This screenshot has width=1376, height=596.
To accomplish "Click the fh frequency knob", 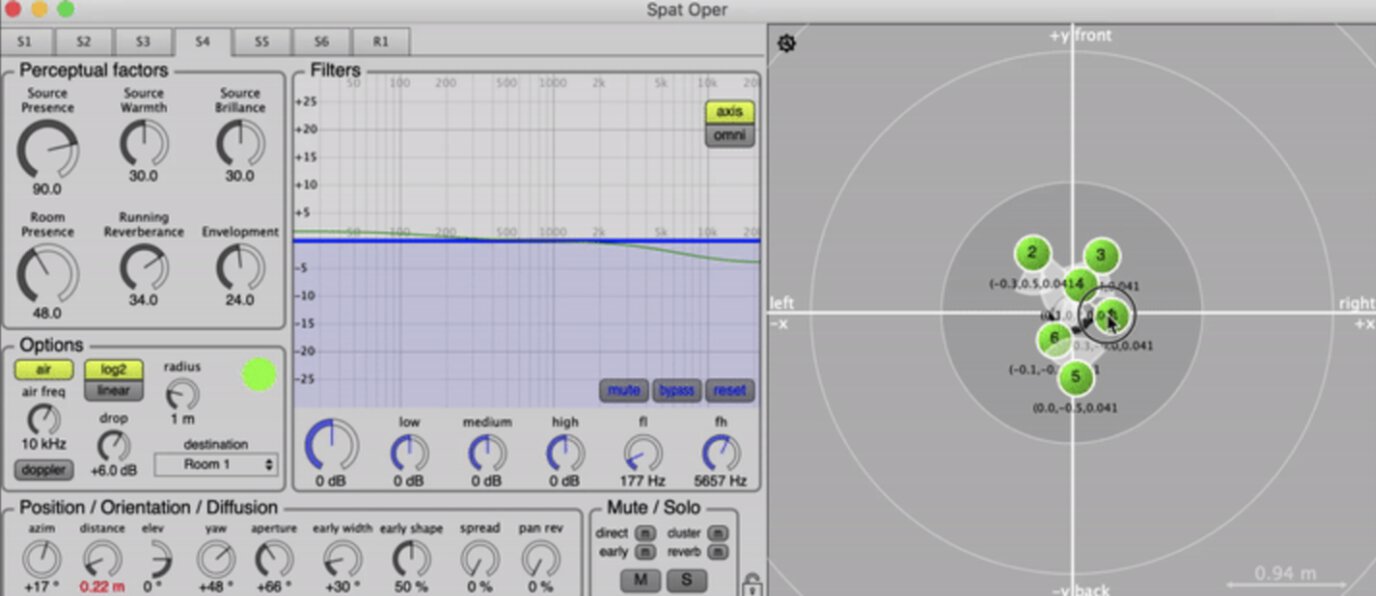I will point(721,453).
